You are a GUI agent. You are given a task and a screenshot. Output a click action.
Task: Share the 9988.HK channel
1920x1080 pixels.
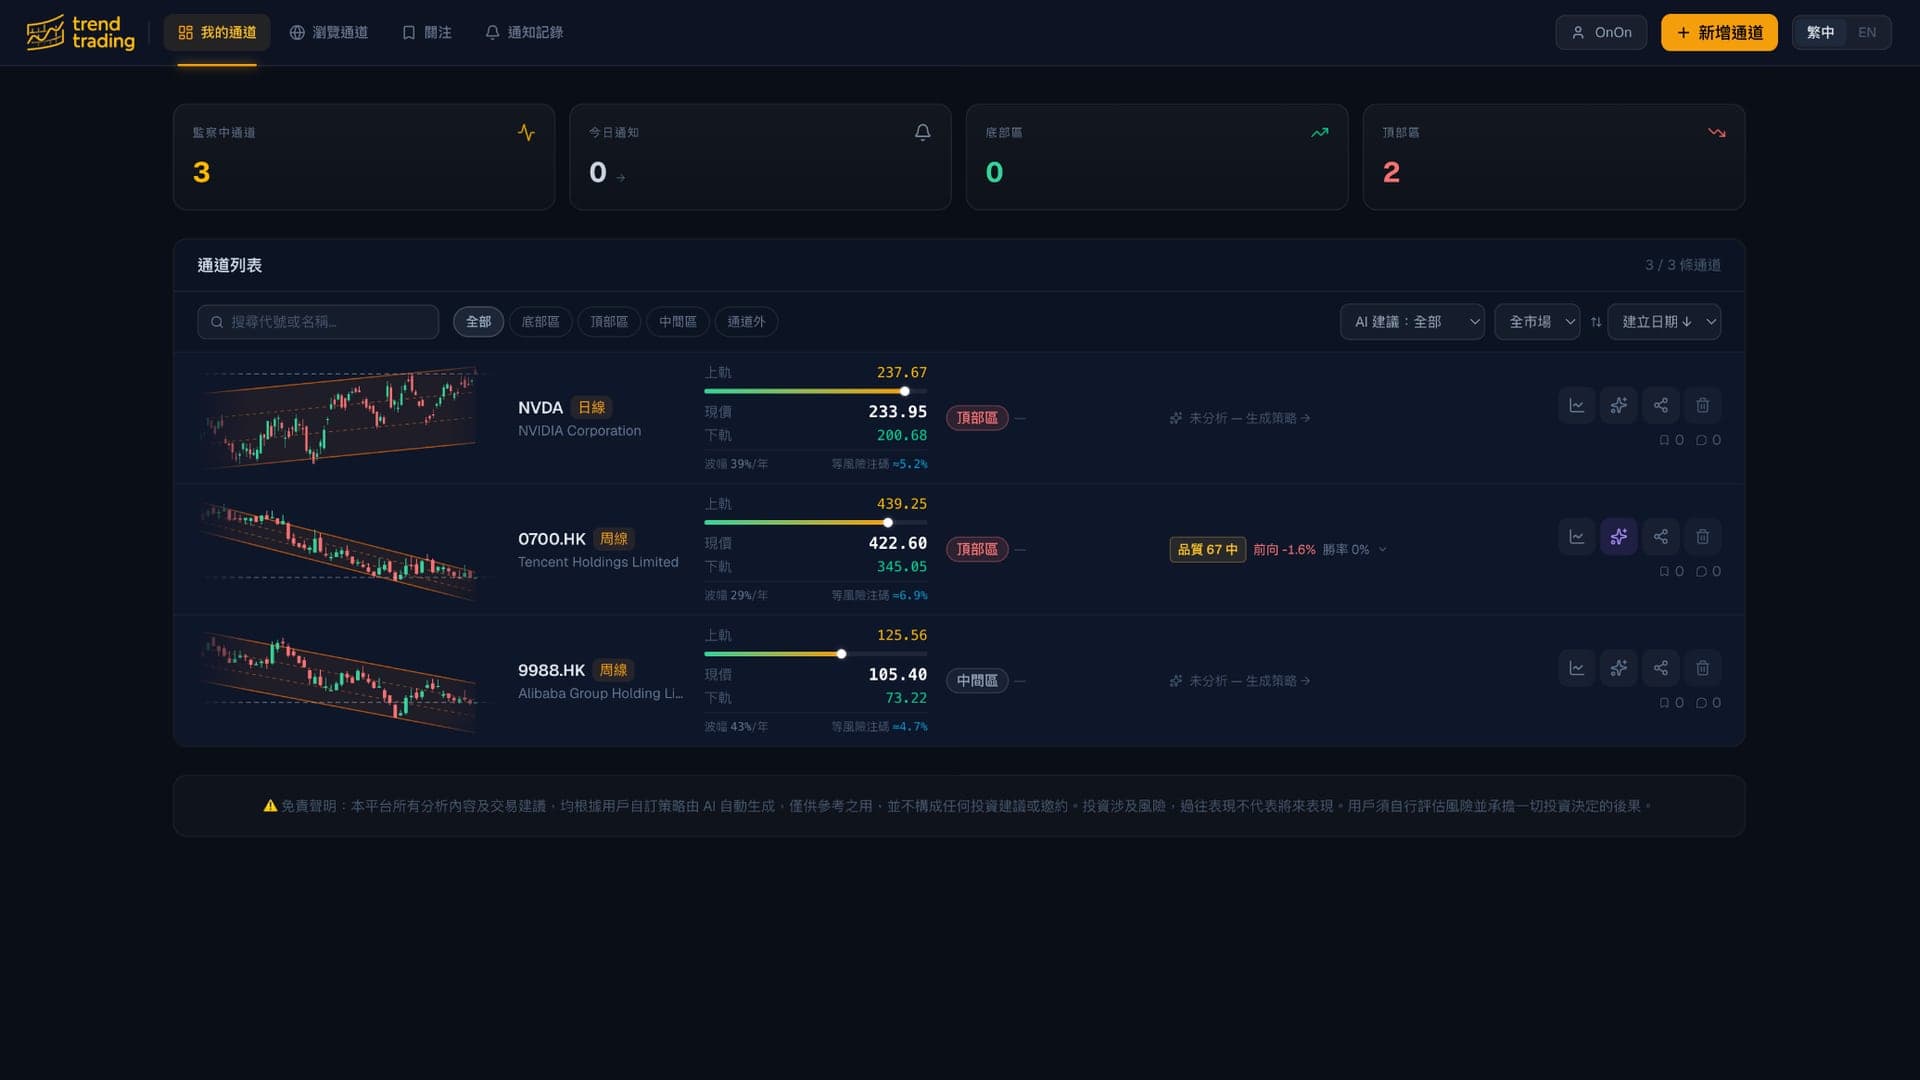click(1660, 668)
